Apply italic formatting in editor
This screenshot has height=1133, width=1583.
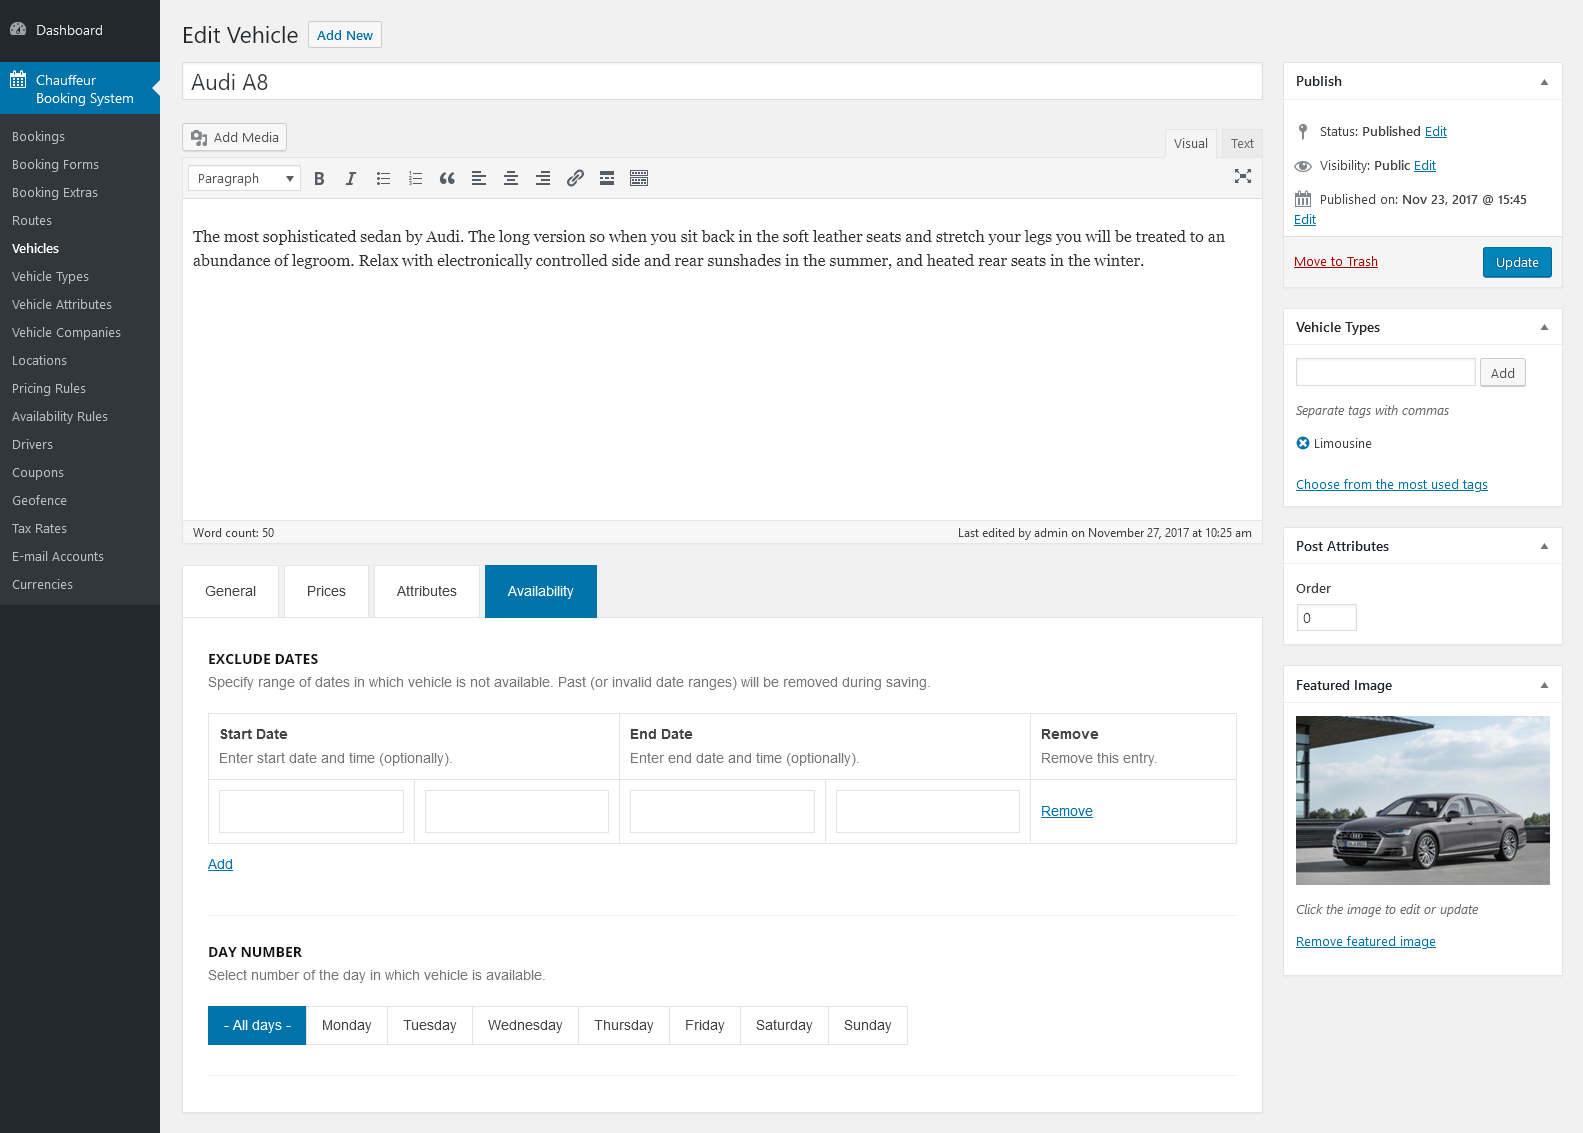pyautogui.click(x=351, y=179)
